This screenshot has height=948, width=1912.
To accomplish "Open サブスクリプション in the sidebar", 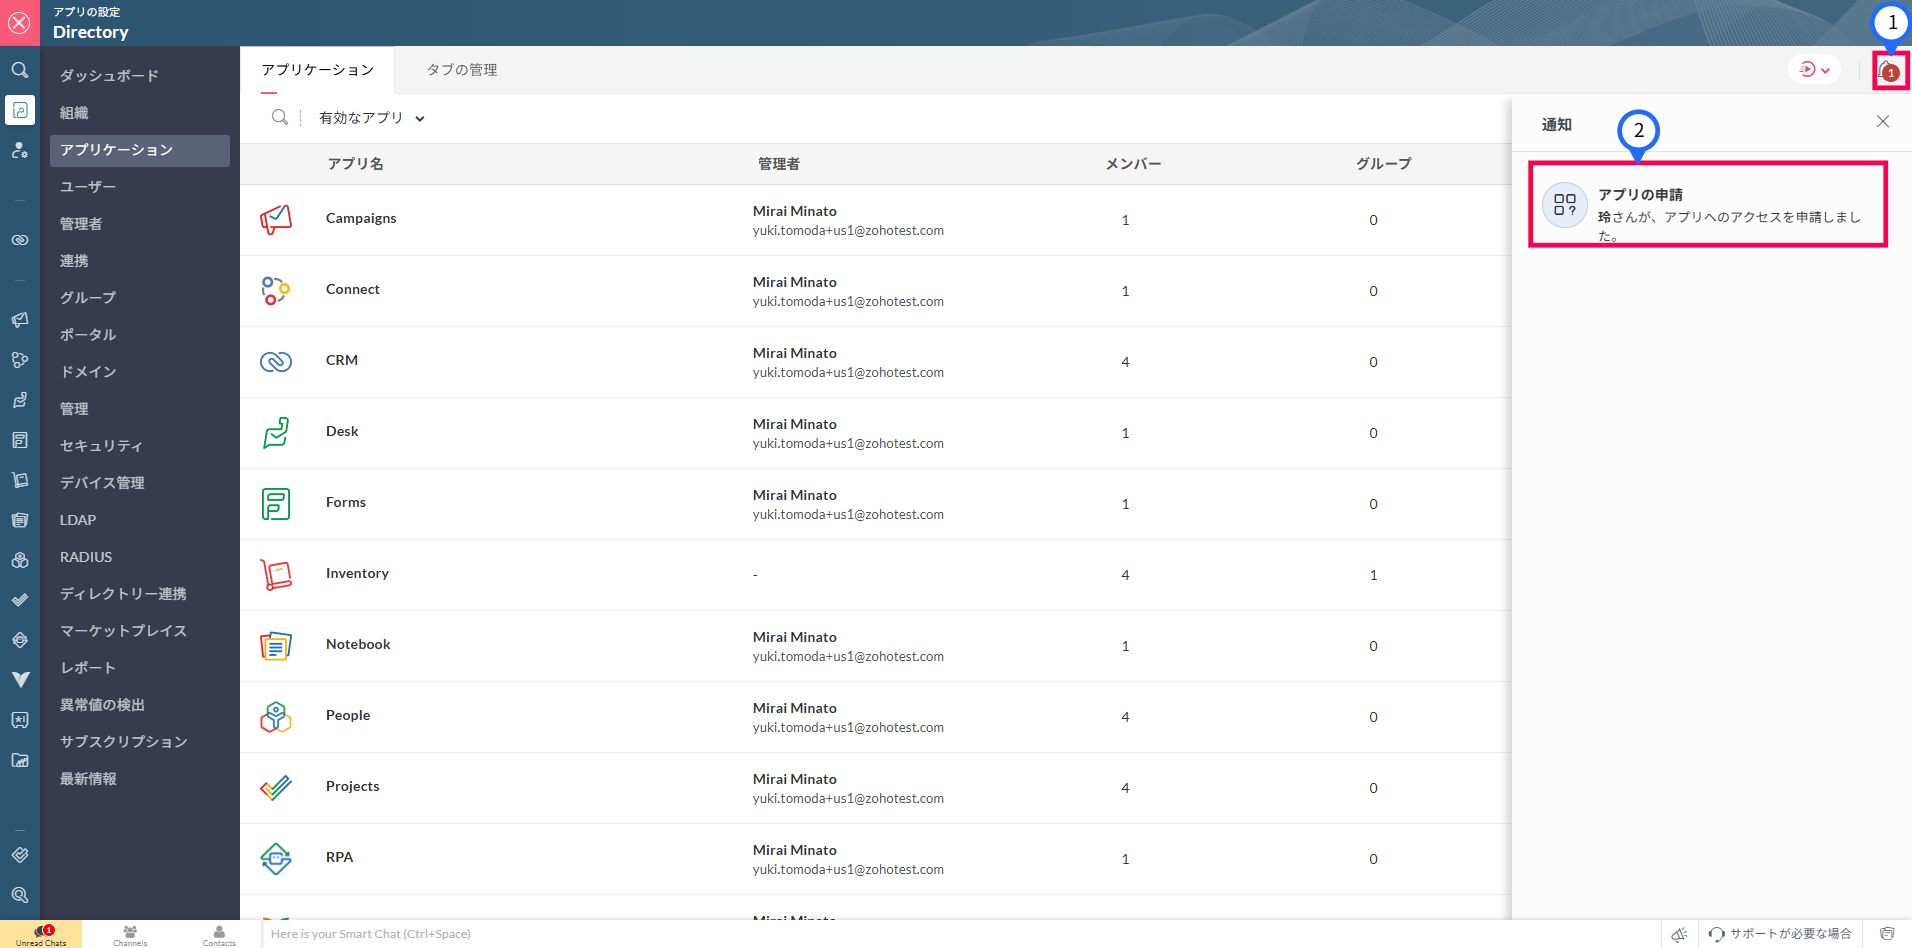I will (x=140, y=742).
